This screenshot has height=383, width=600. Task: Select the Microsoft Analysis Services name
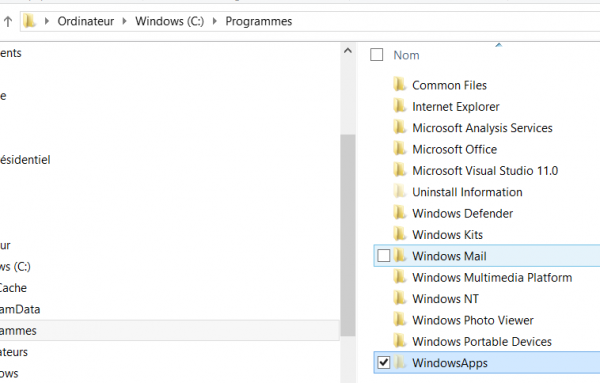tap(482, 128)
